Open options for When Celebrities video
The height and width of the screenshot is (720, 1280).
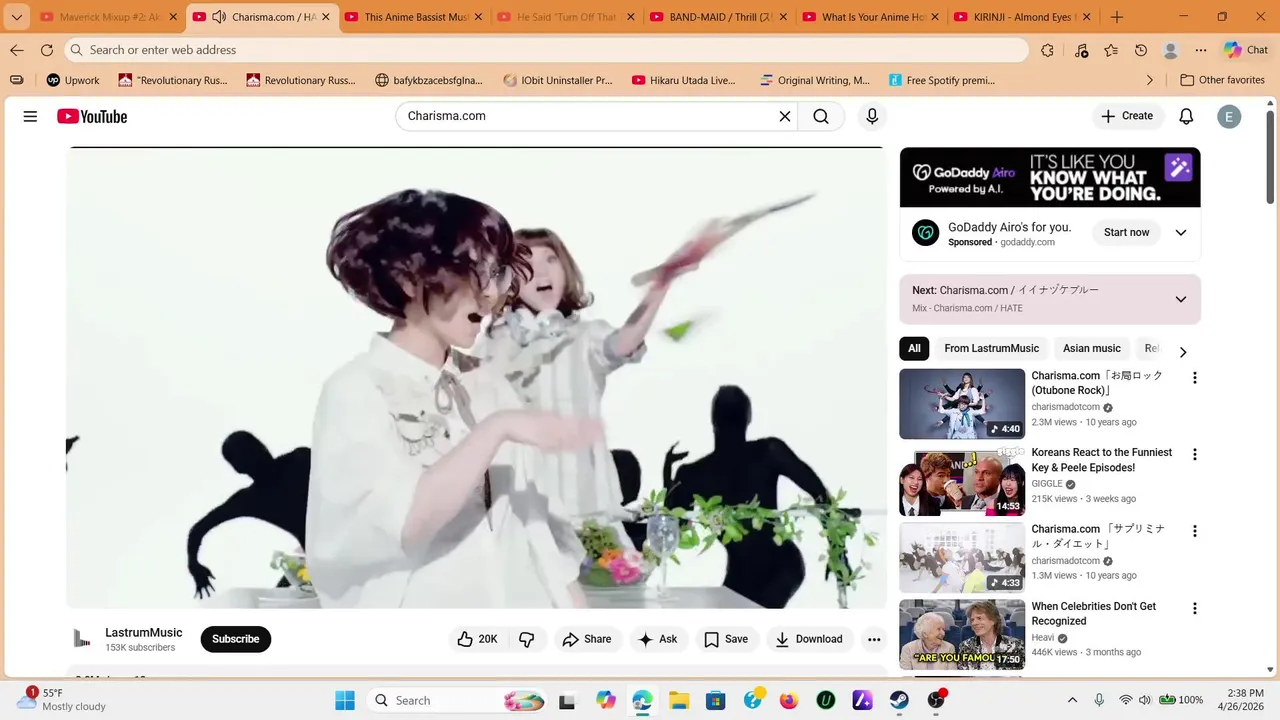coord(1194,608)
